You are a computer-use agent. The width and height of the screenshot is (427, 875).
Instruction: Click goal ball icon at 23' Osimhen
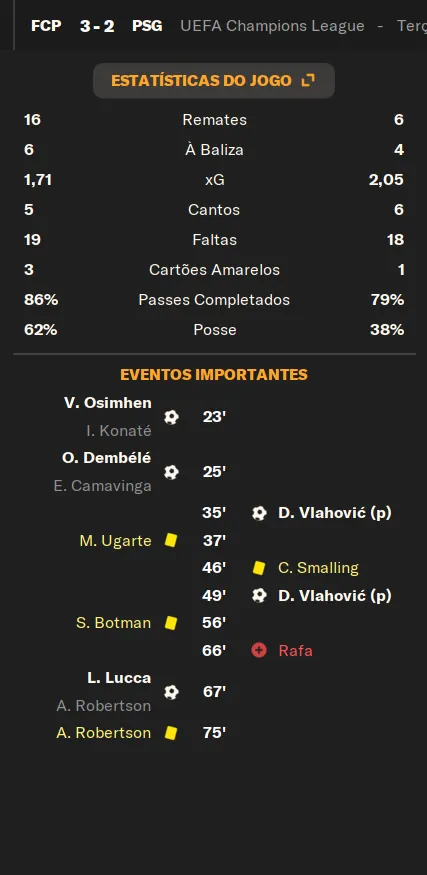171,417
